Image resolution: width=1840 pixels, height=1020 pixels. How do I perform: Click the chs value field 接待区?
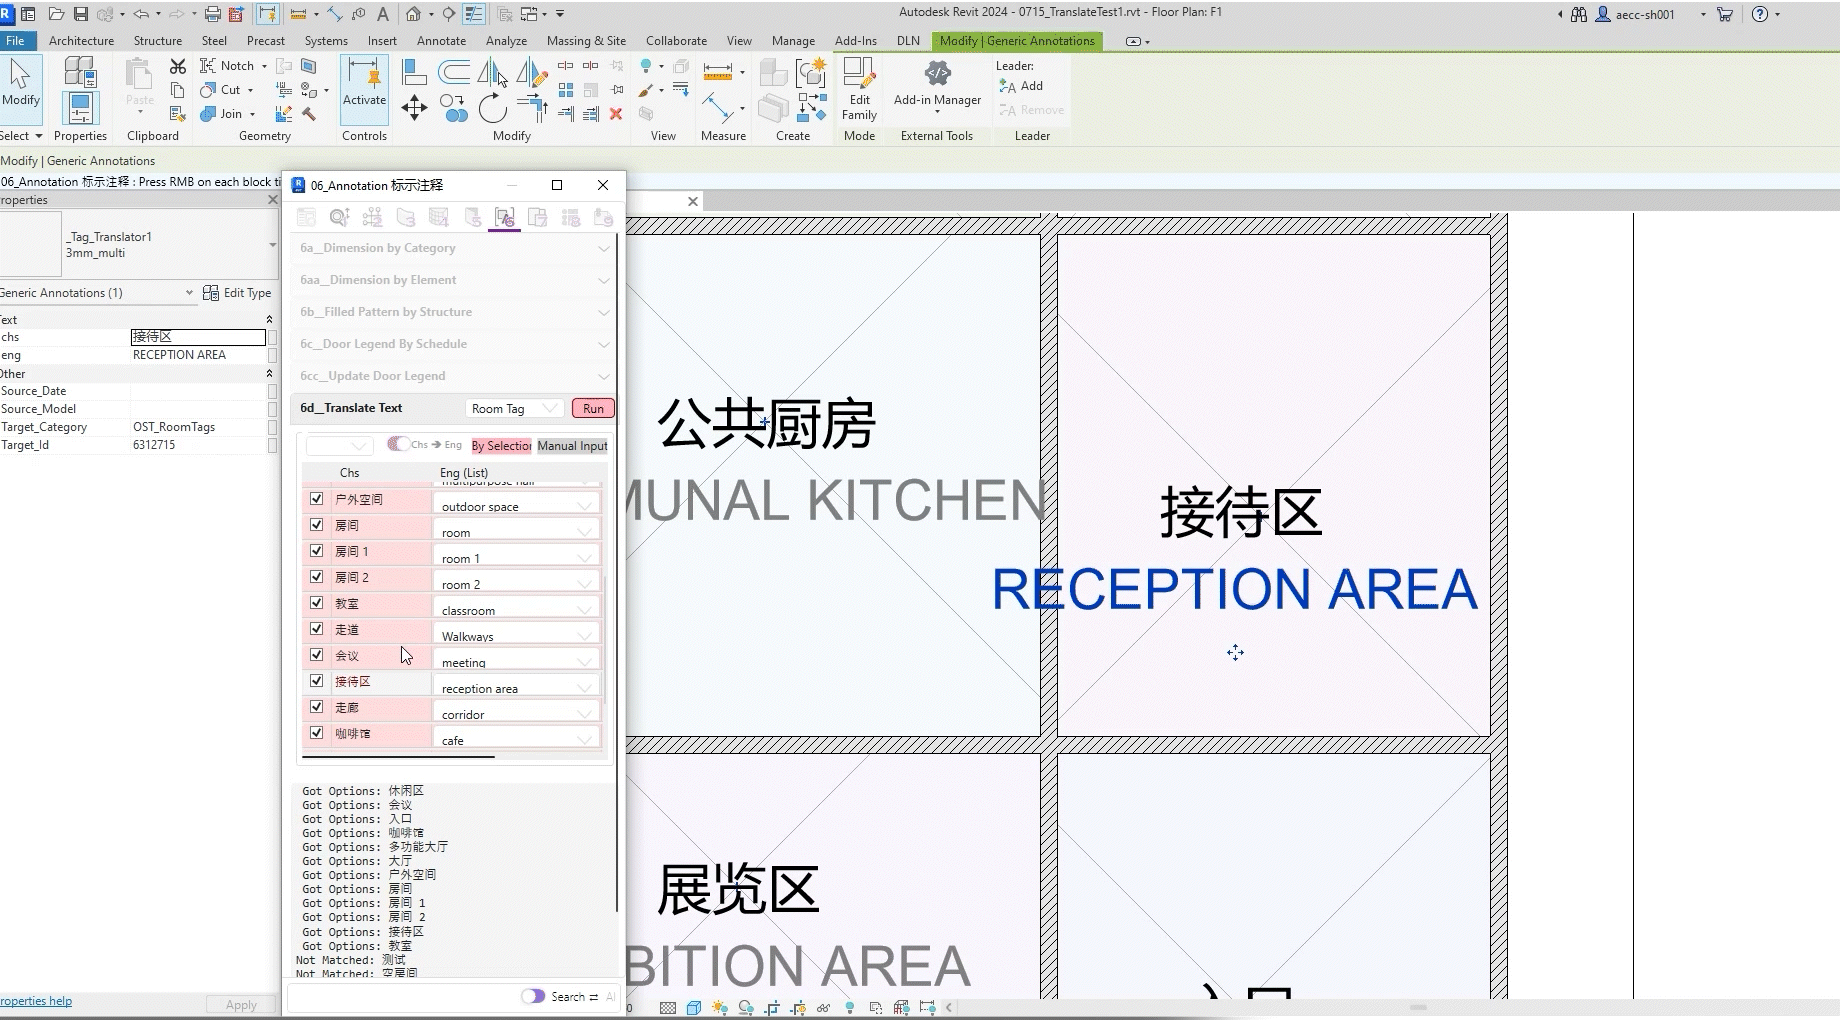pos(198,337)
